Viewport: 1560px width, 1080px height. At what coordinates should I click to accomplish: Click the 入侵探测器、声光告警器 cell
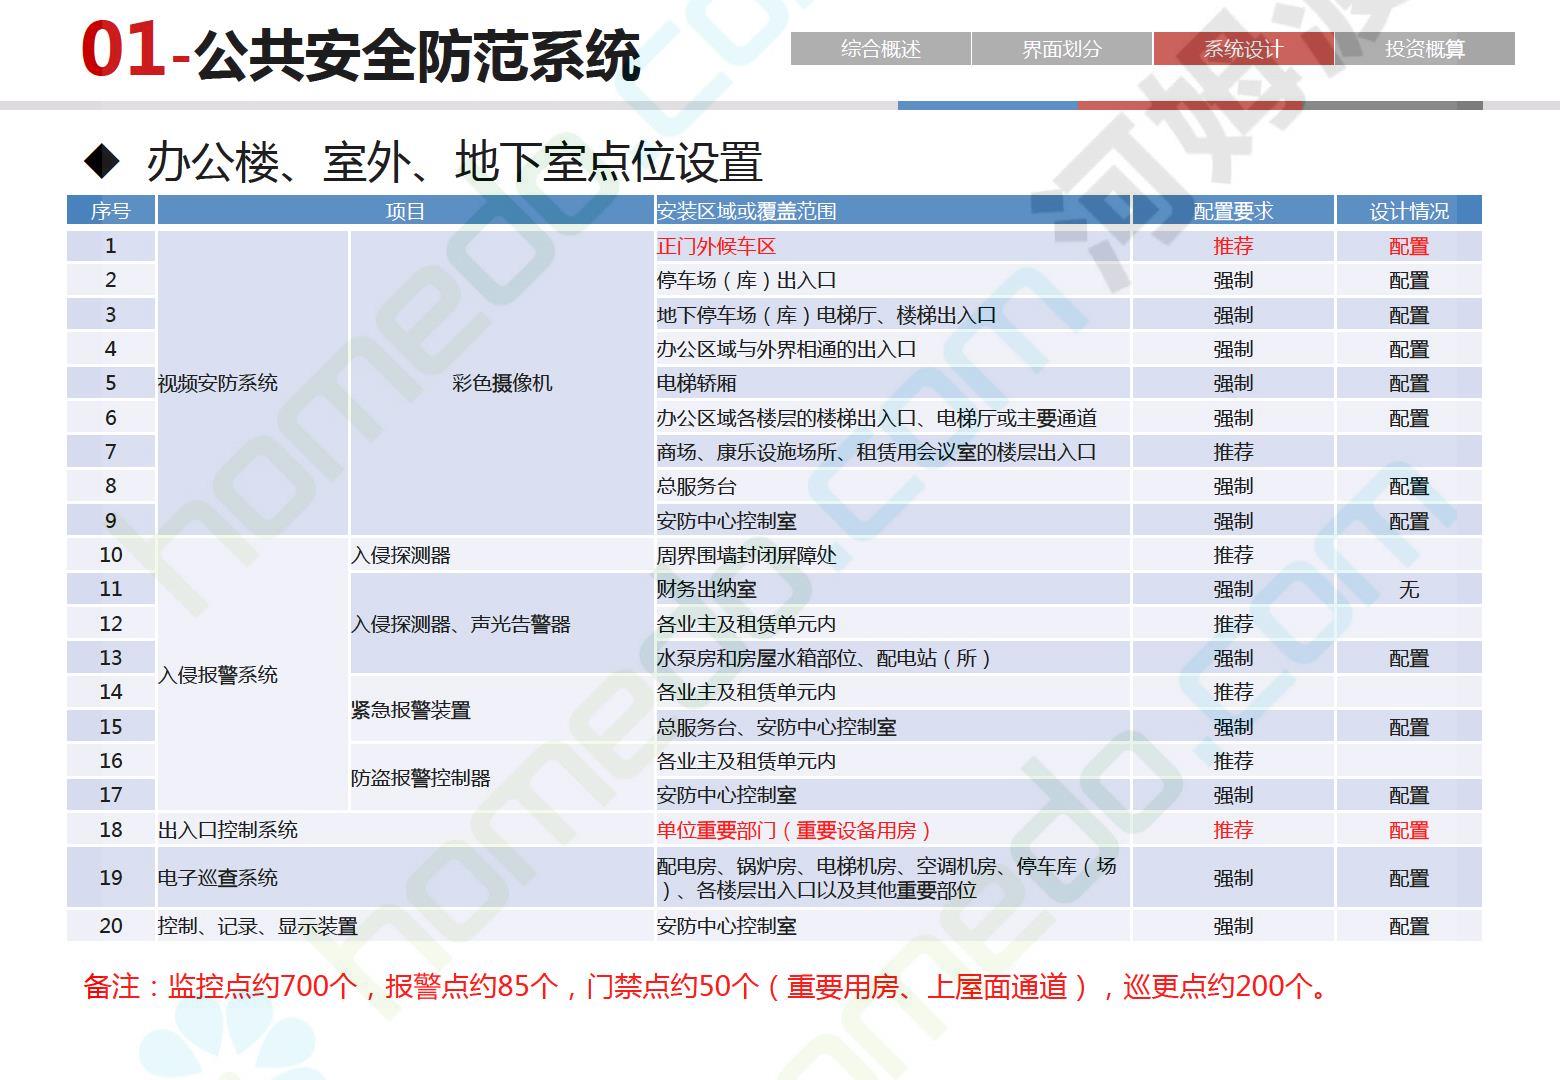click(x=501, y=624)
